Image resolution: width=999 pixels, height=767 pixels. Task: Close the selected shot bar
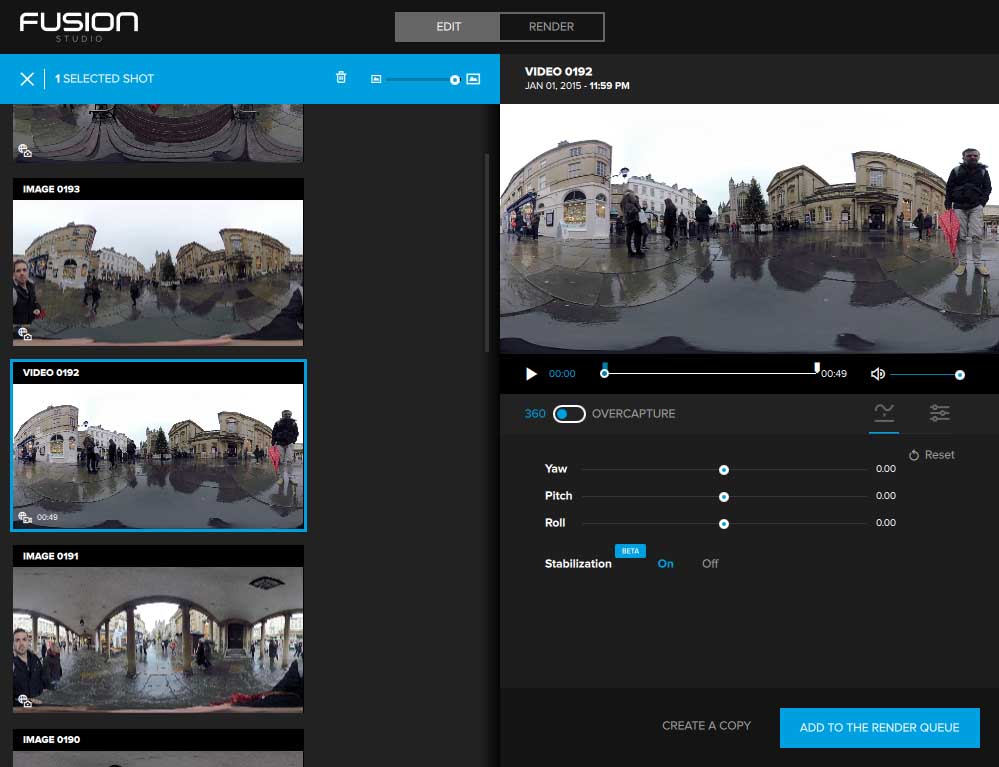27,79
